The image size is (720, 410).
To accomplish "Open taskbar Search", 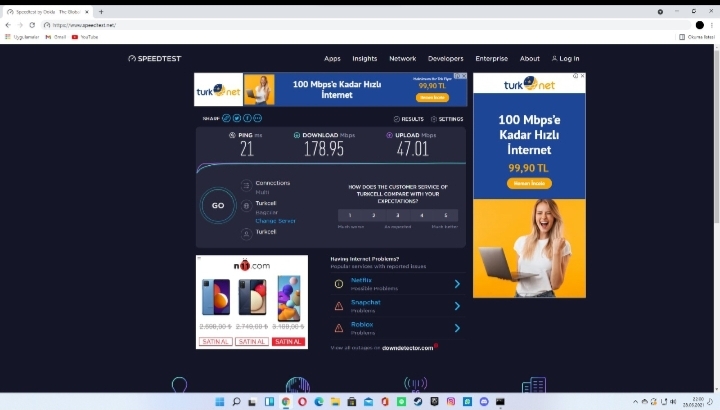I will 236,402.
